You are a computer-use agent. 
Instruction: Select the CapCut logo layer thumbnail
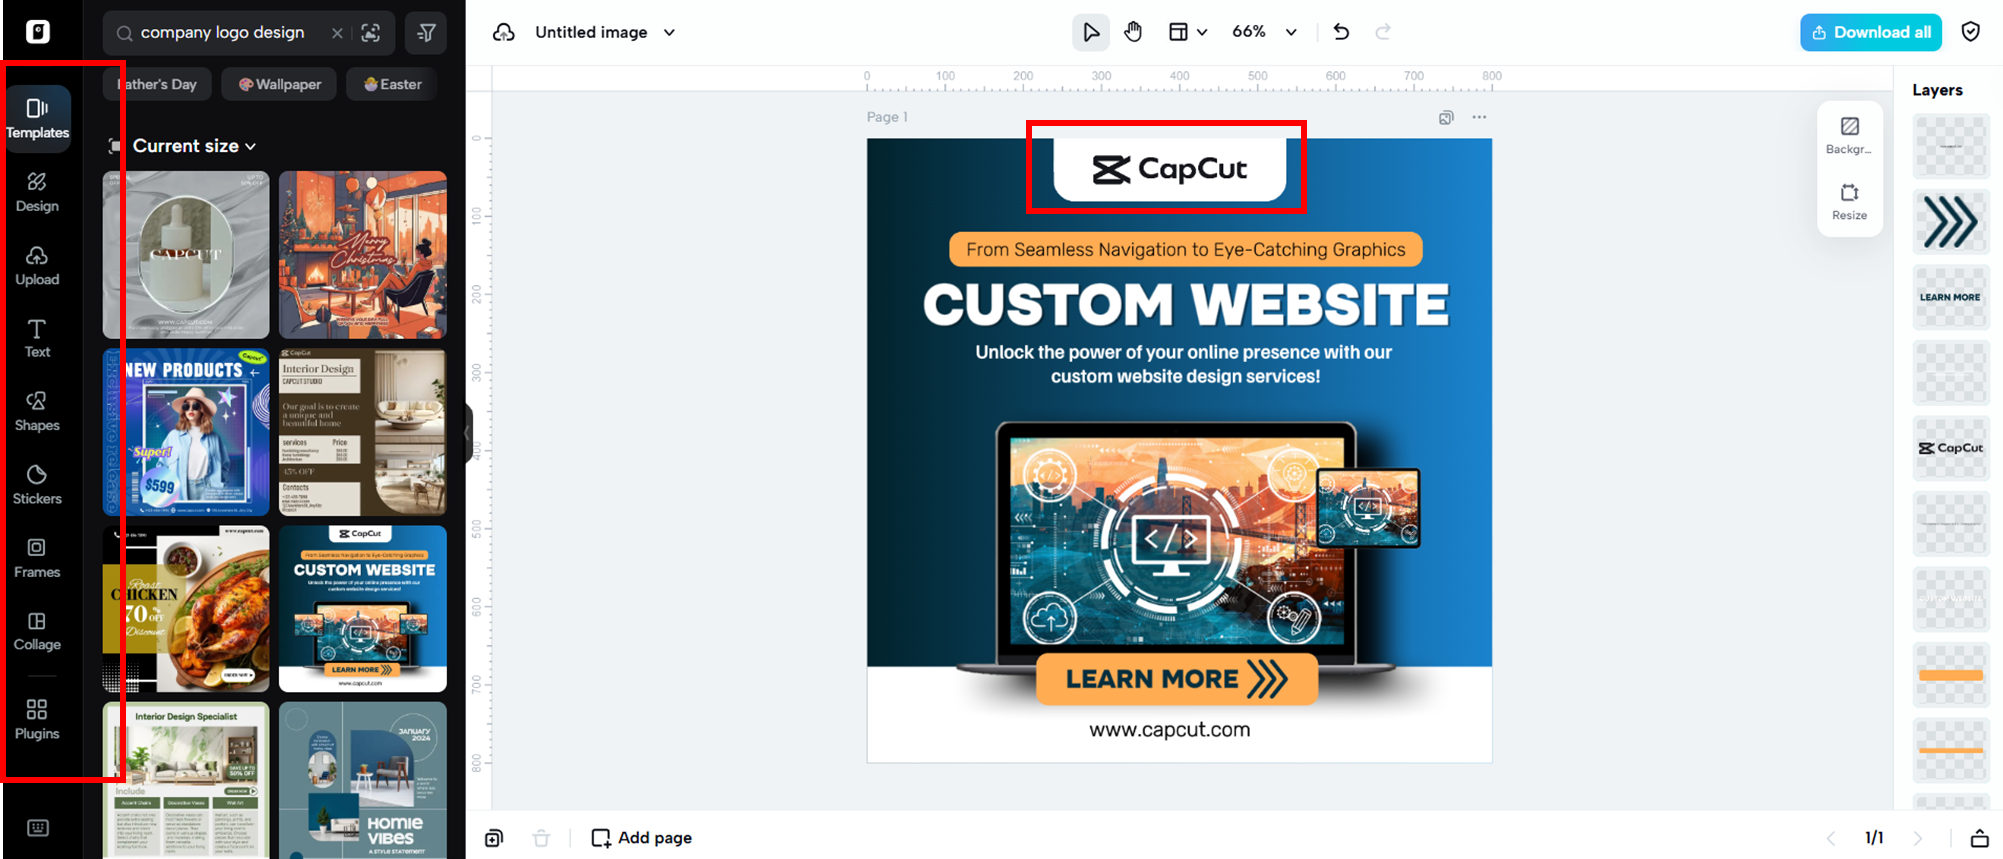coord(1951,448)
